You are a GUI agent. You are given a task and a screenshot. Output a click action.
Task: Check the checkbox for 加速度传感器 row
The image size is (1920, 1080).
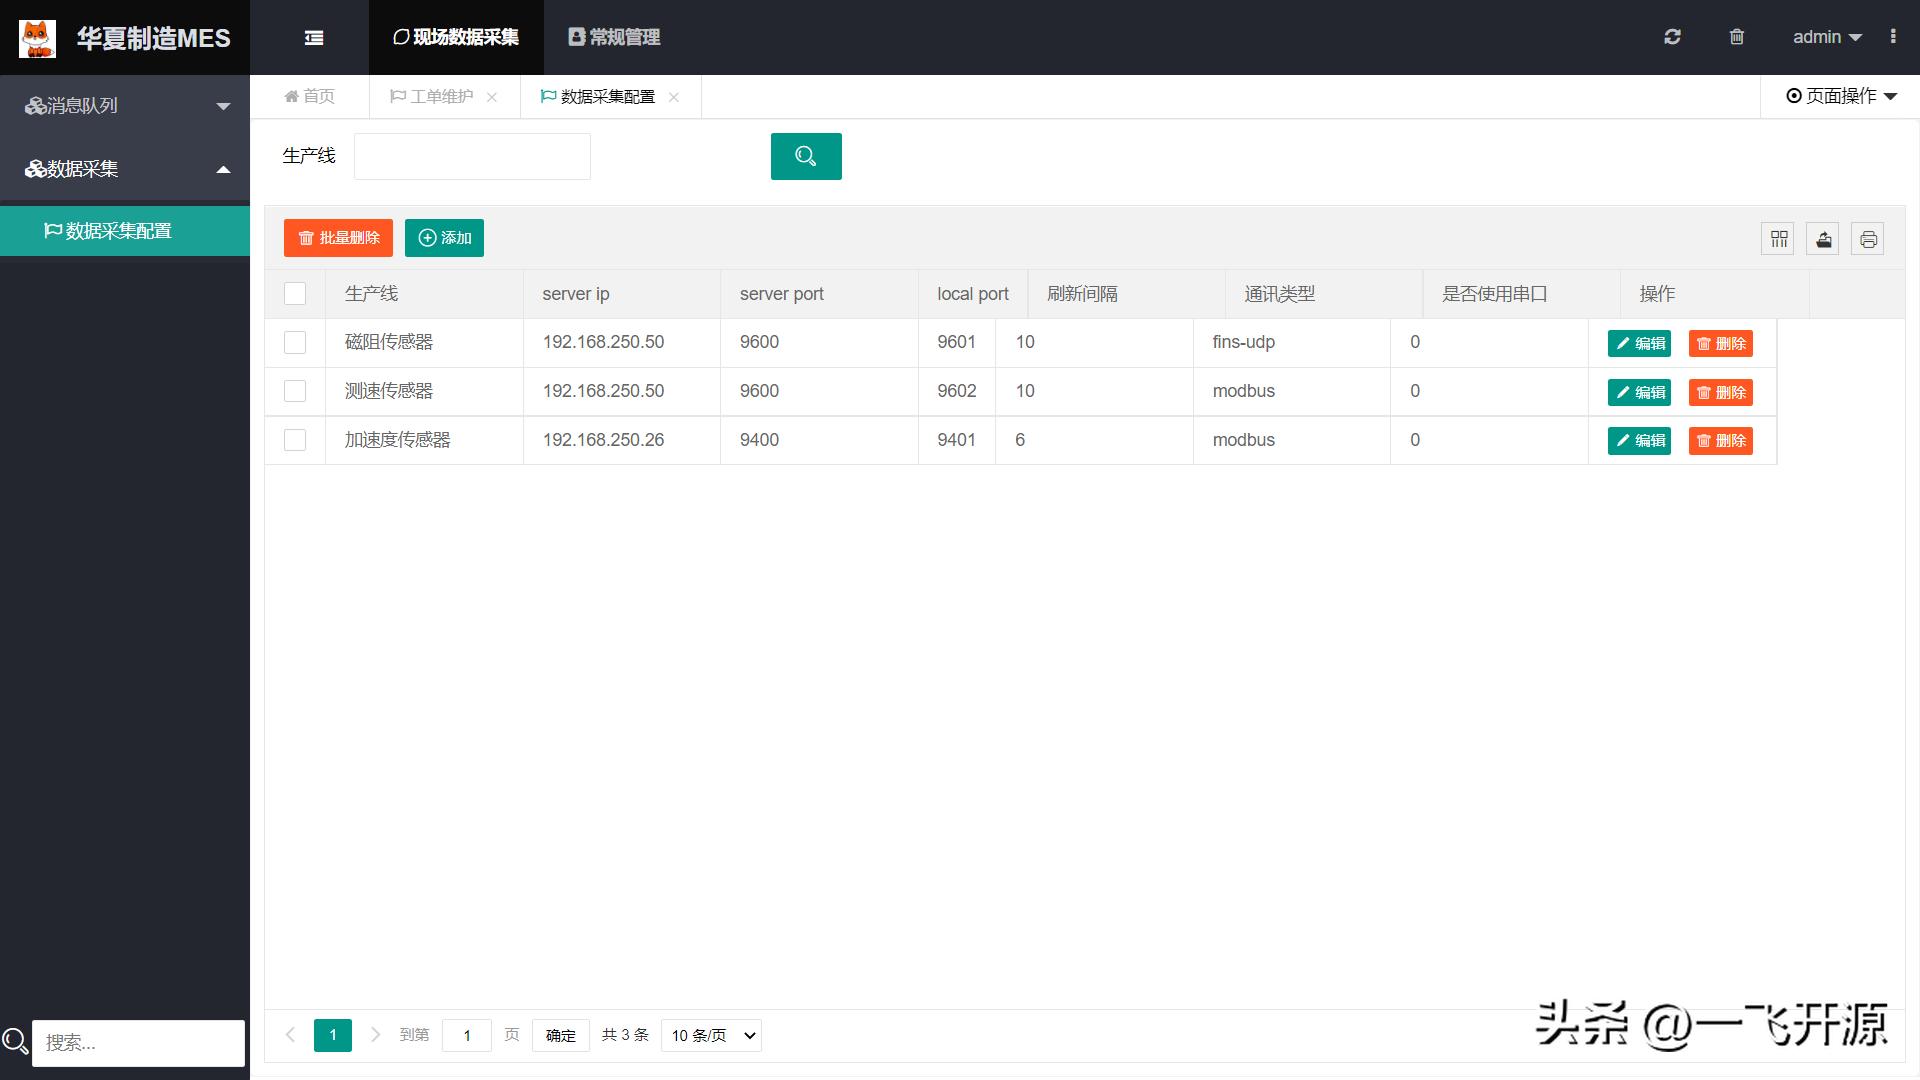295,440
